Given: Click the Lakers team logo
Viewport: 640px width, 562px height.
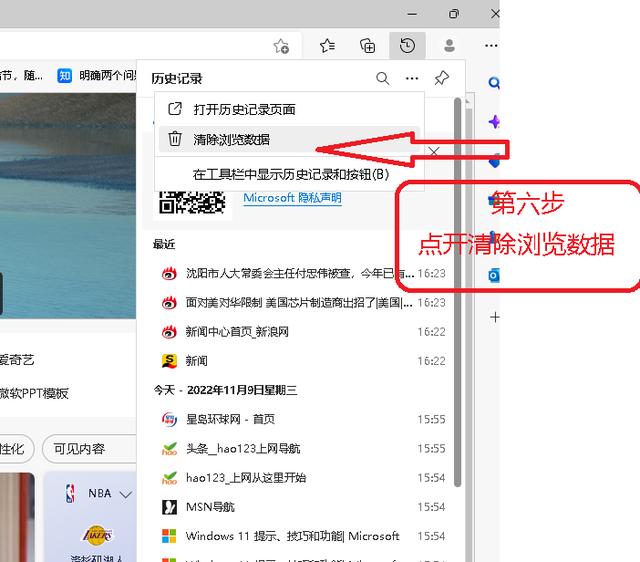Looking at the screenshot, I should (x=97, y=535).
